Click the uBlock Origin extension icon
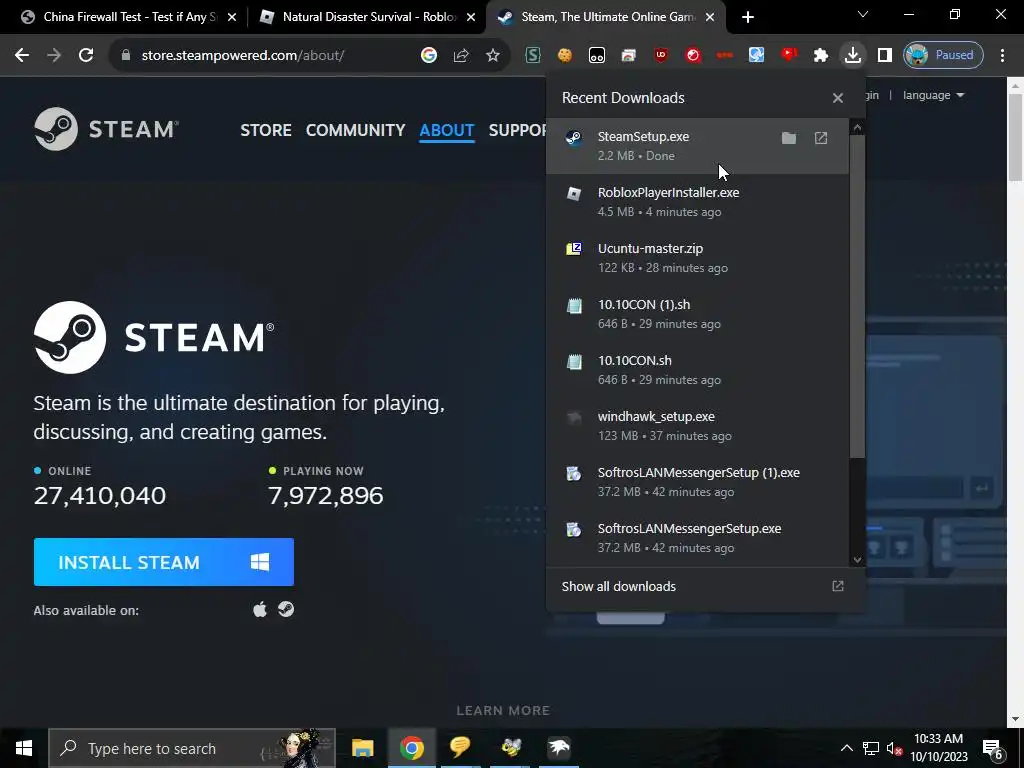The height and width of the screenshot is (768, 1024). (661, 55)
